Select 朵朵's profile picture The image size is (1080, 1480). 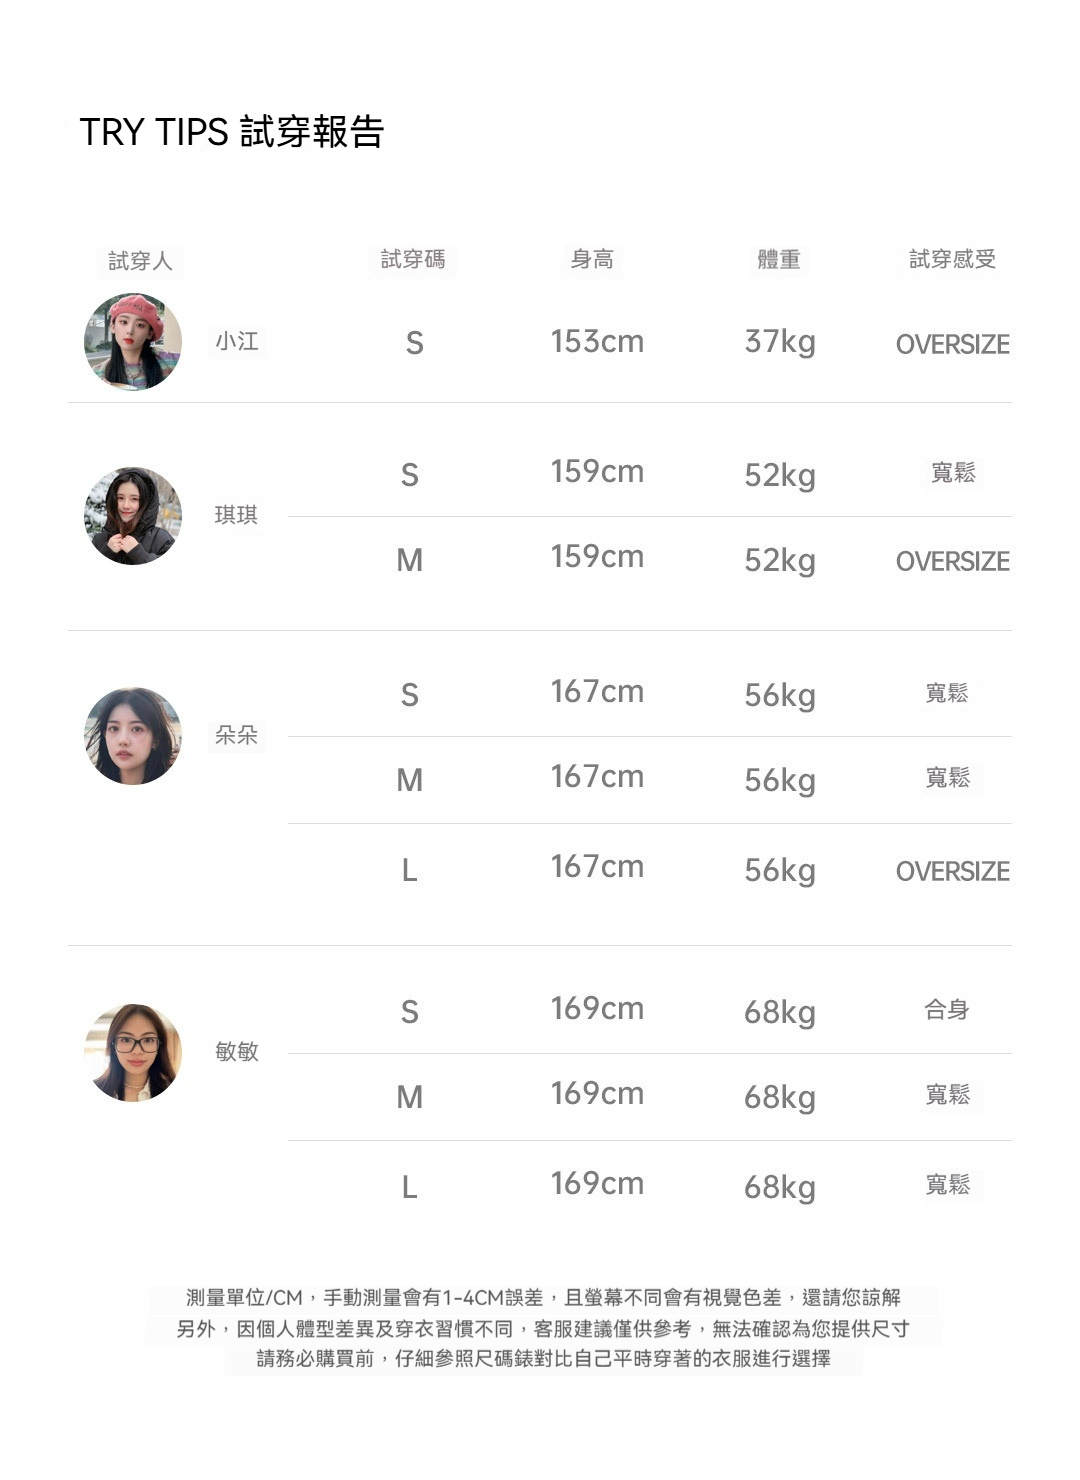(133, 736)
